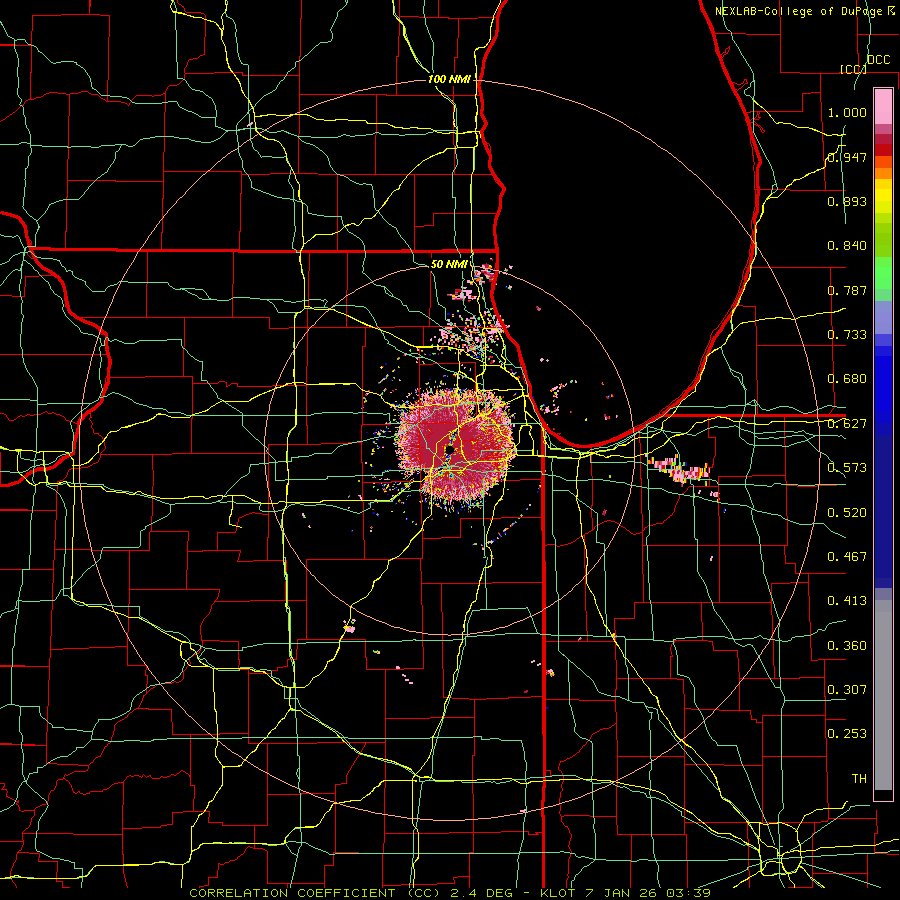Click the black radar site dot
900x900 pixels.
[x=450, y=449]
